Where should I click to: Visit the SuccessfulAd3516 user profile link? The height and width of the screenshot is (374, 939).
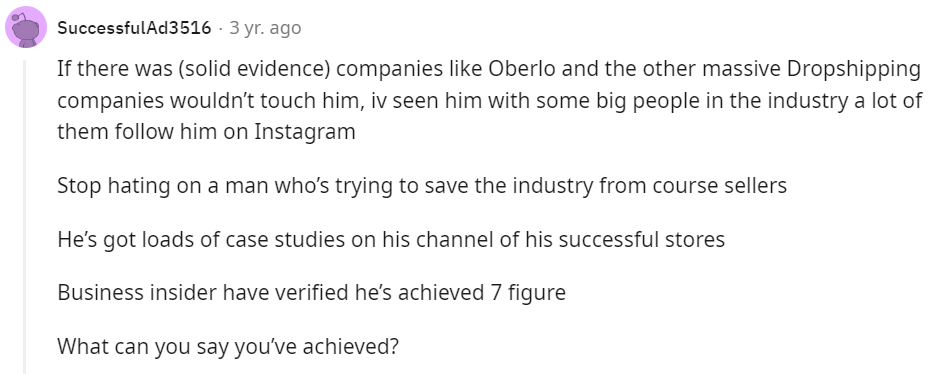click(x=134, y=28)
